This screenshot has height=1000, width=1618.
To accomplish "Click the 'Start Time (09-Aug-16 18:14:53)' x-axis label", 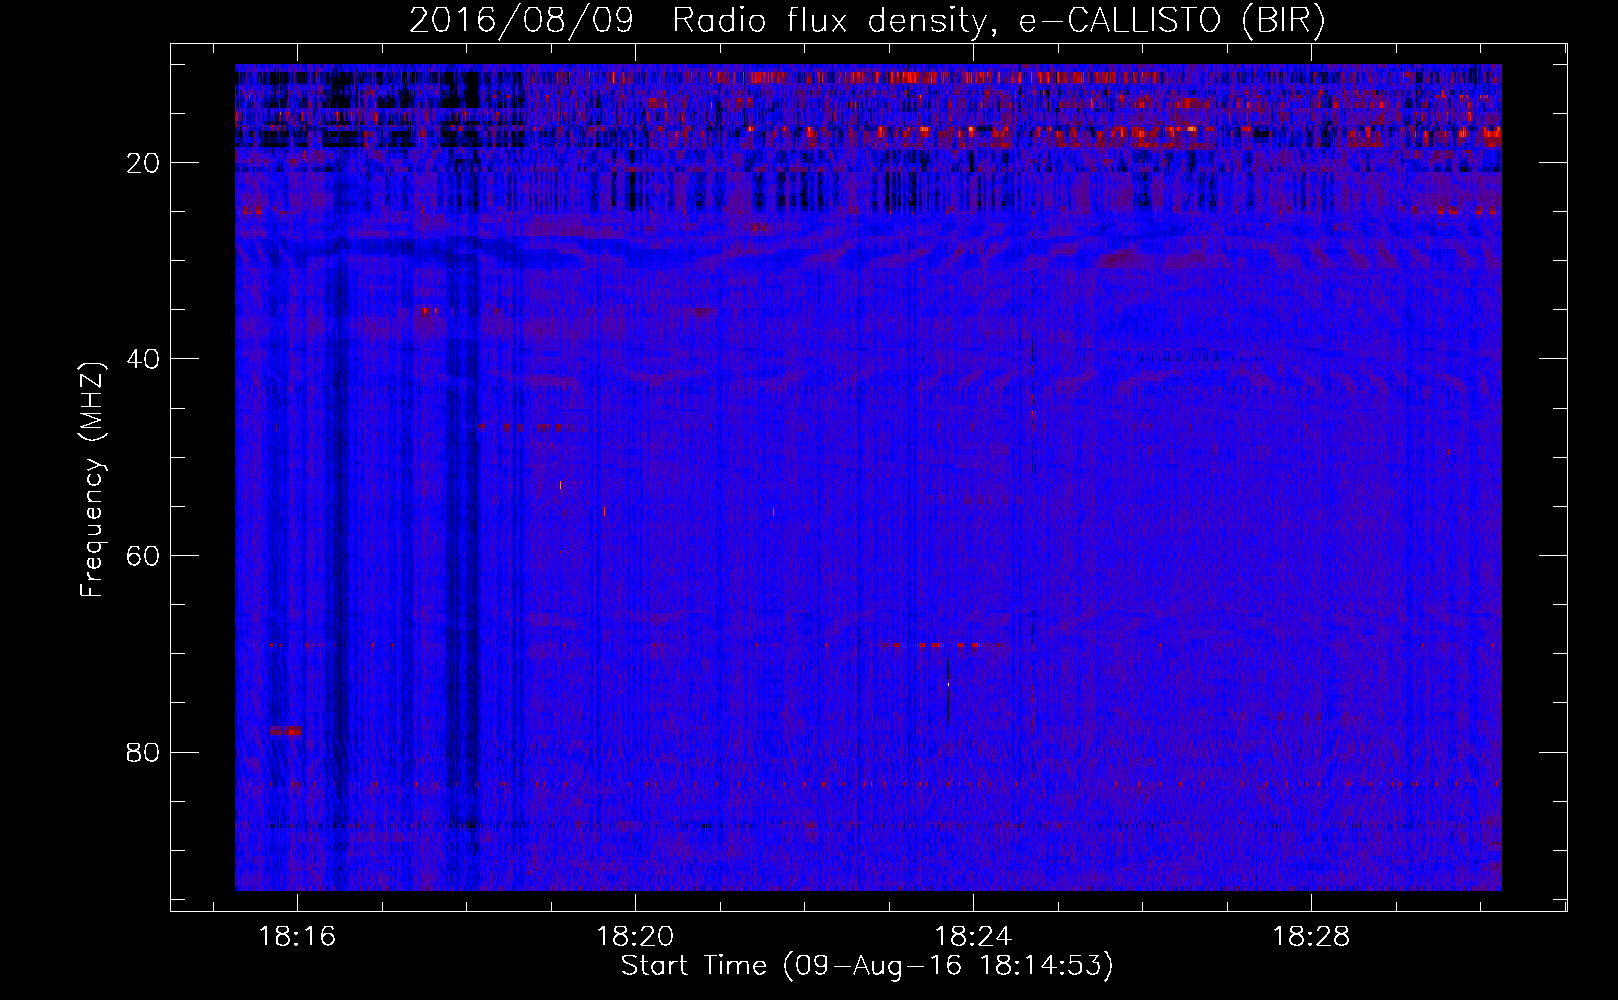I will tap(867, 966).
